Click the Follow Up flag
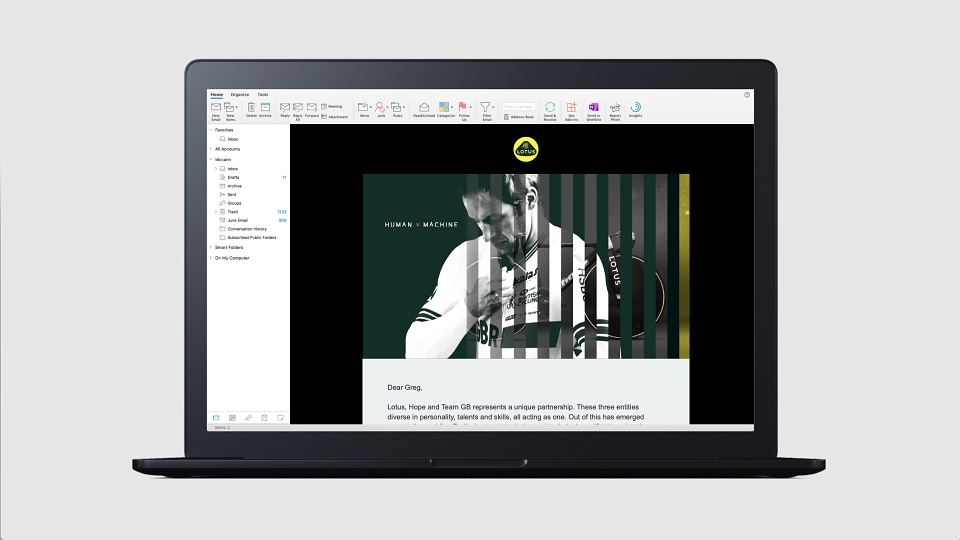The height and width of the screenshot is (540, 960). pos(462,107)
